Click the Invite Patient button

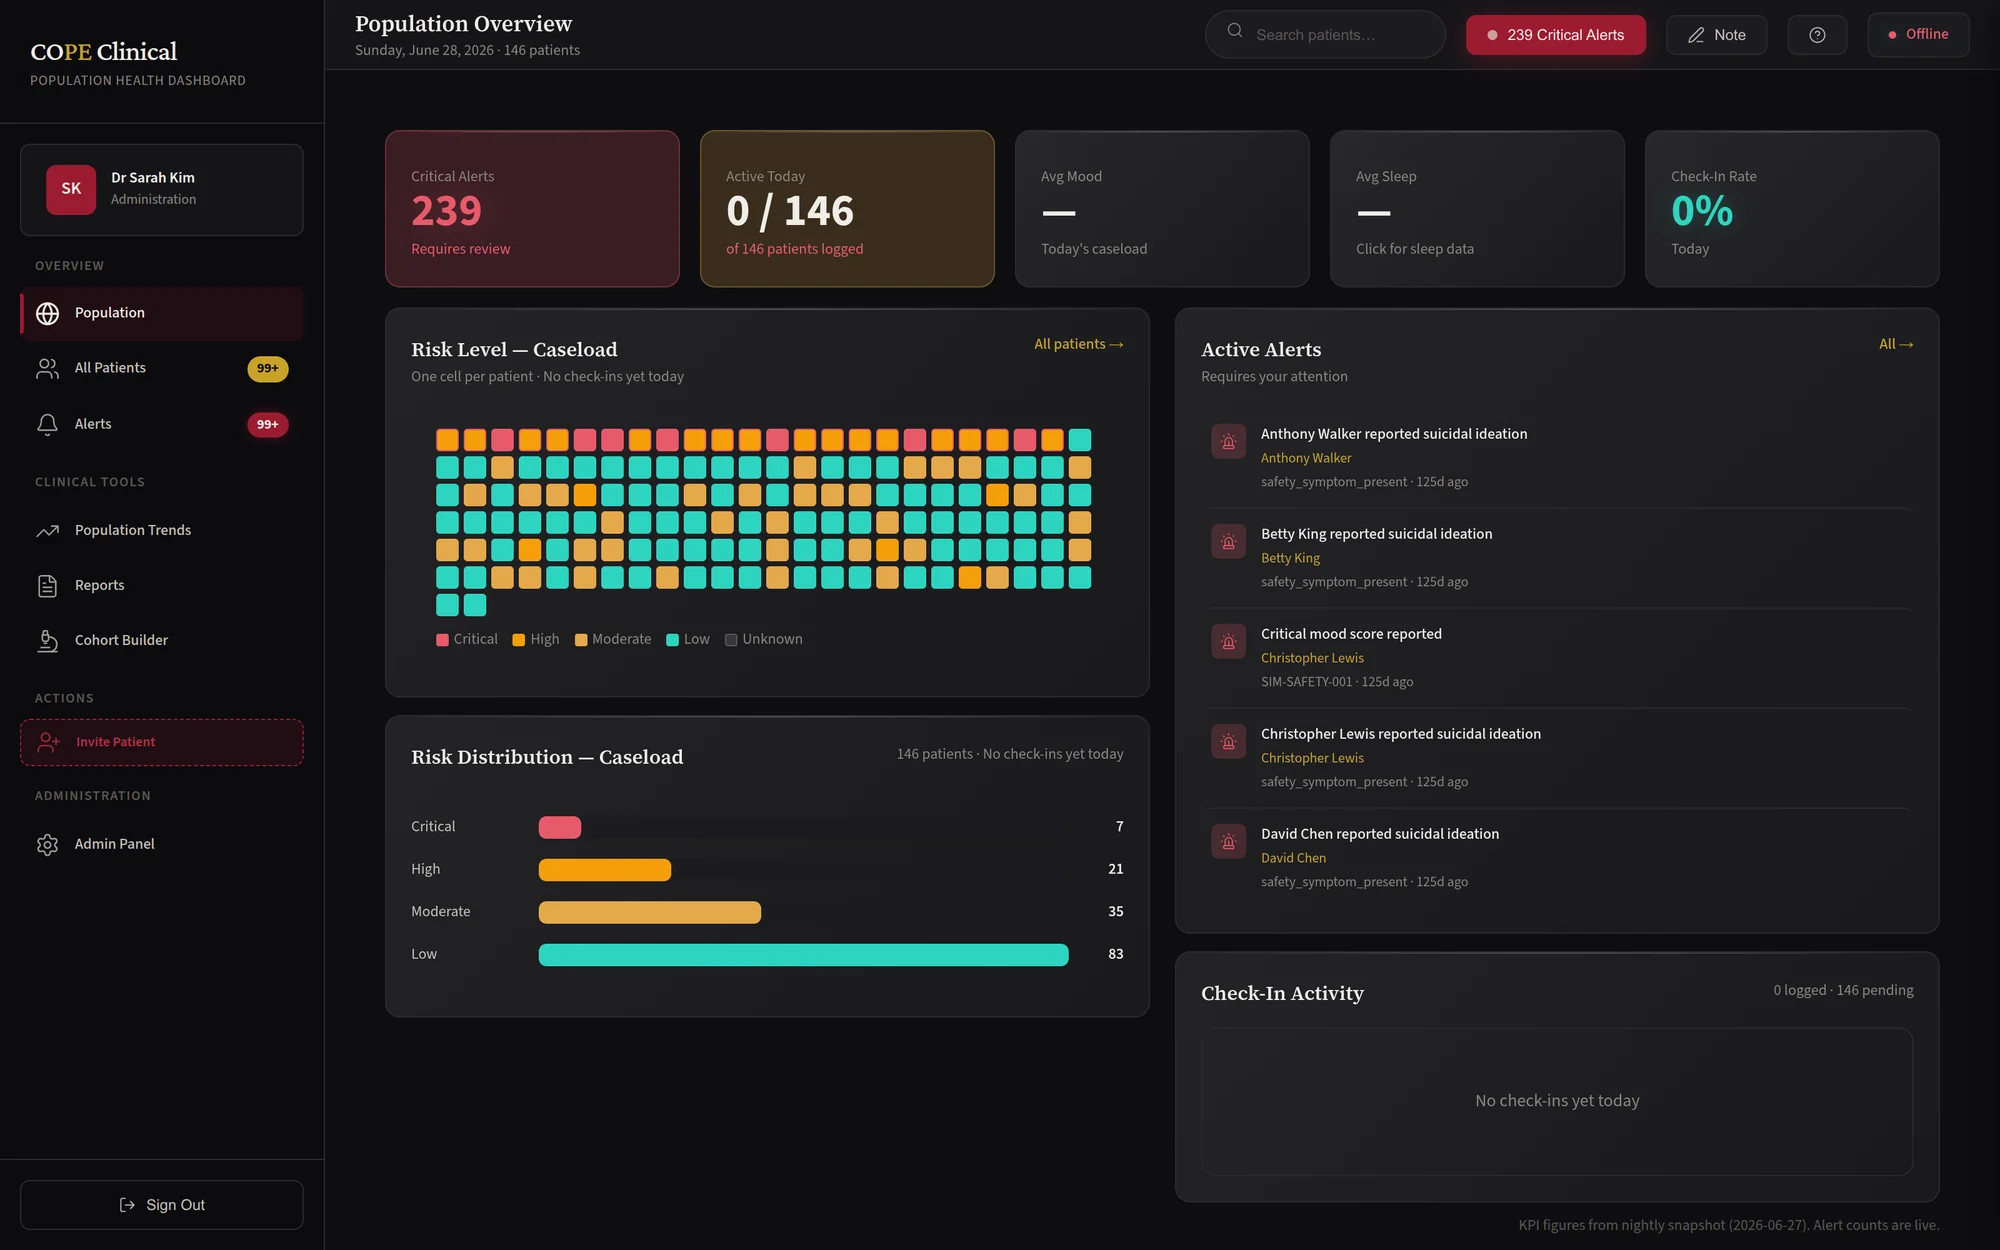point(161,742)
